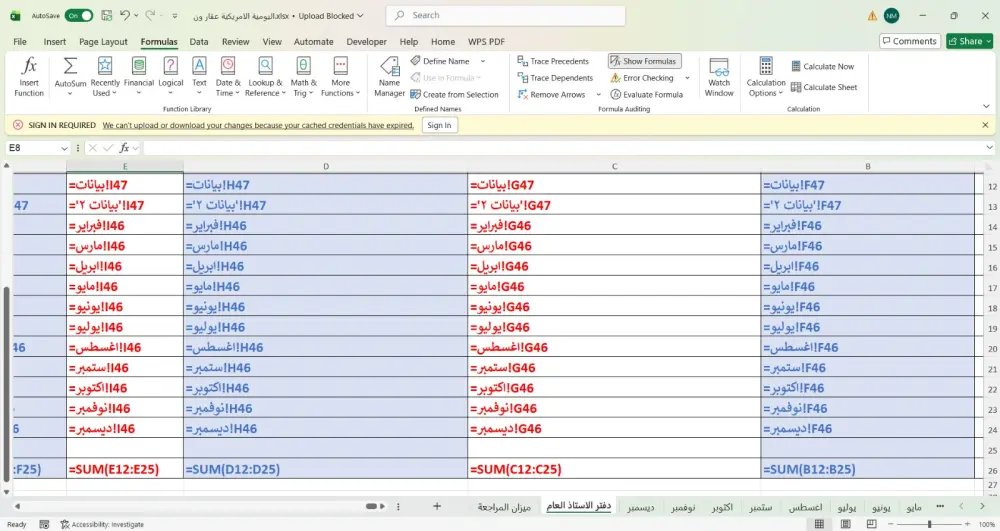Open the Customize Quick Access Toolbar dropdown
The width and height of the screenshot is (1000, 531).
pos(175,16)
